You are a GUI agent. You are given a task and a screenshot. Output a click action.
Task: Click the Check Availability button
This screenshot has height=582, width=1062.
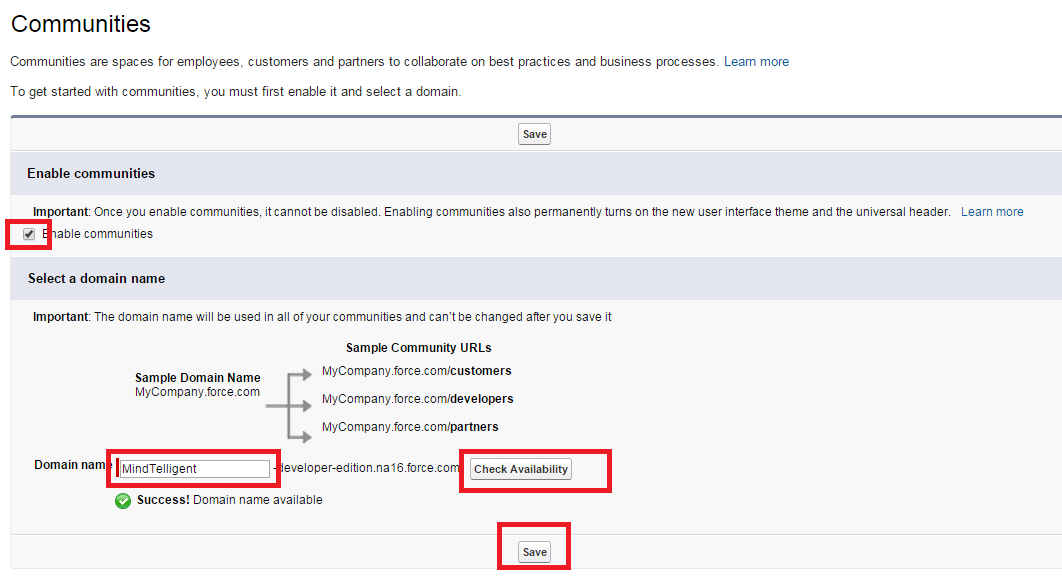pos(521,469)
